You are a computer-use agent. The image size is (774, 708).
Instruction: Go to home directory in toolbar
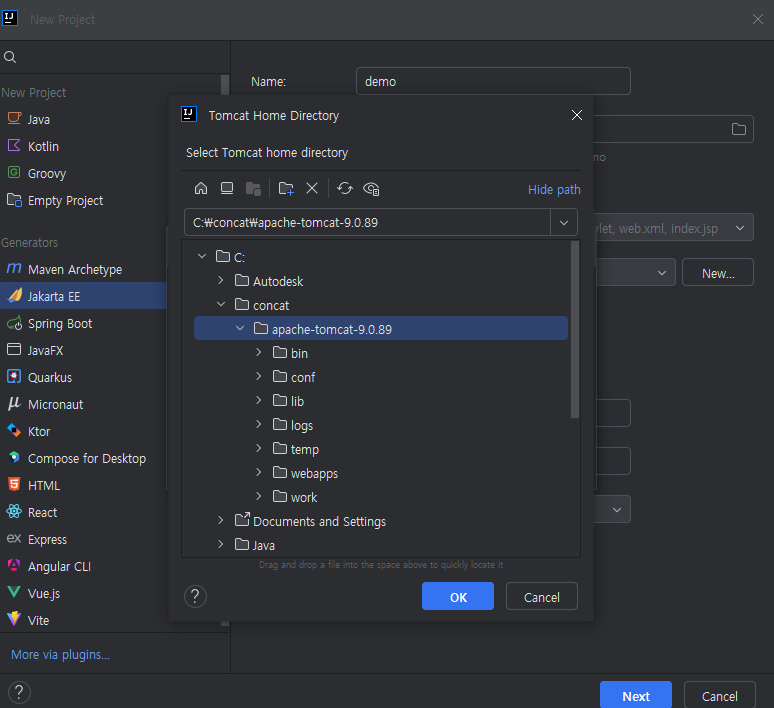tap(201, 188)
